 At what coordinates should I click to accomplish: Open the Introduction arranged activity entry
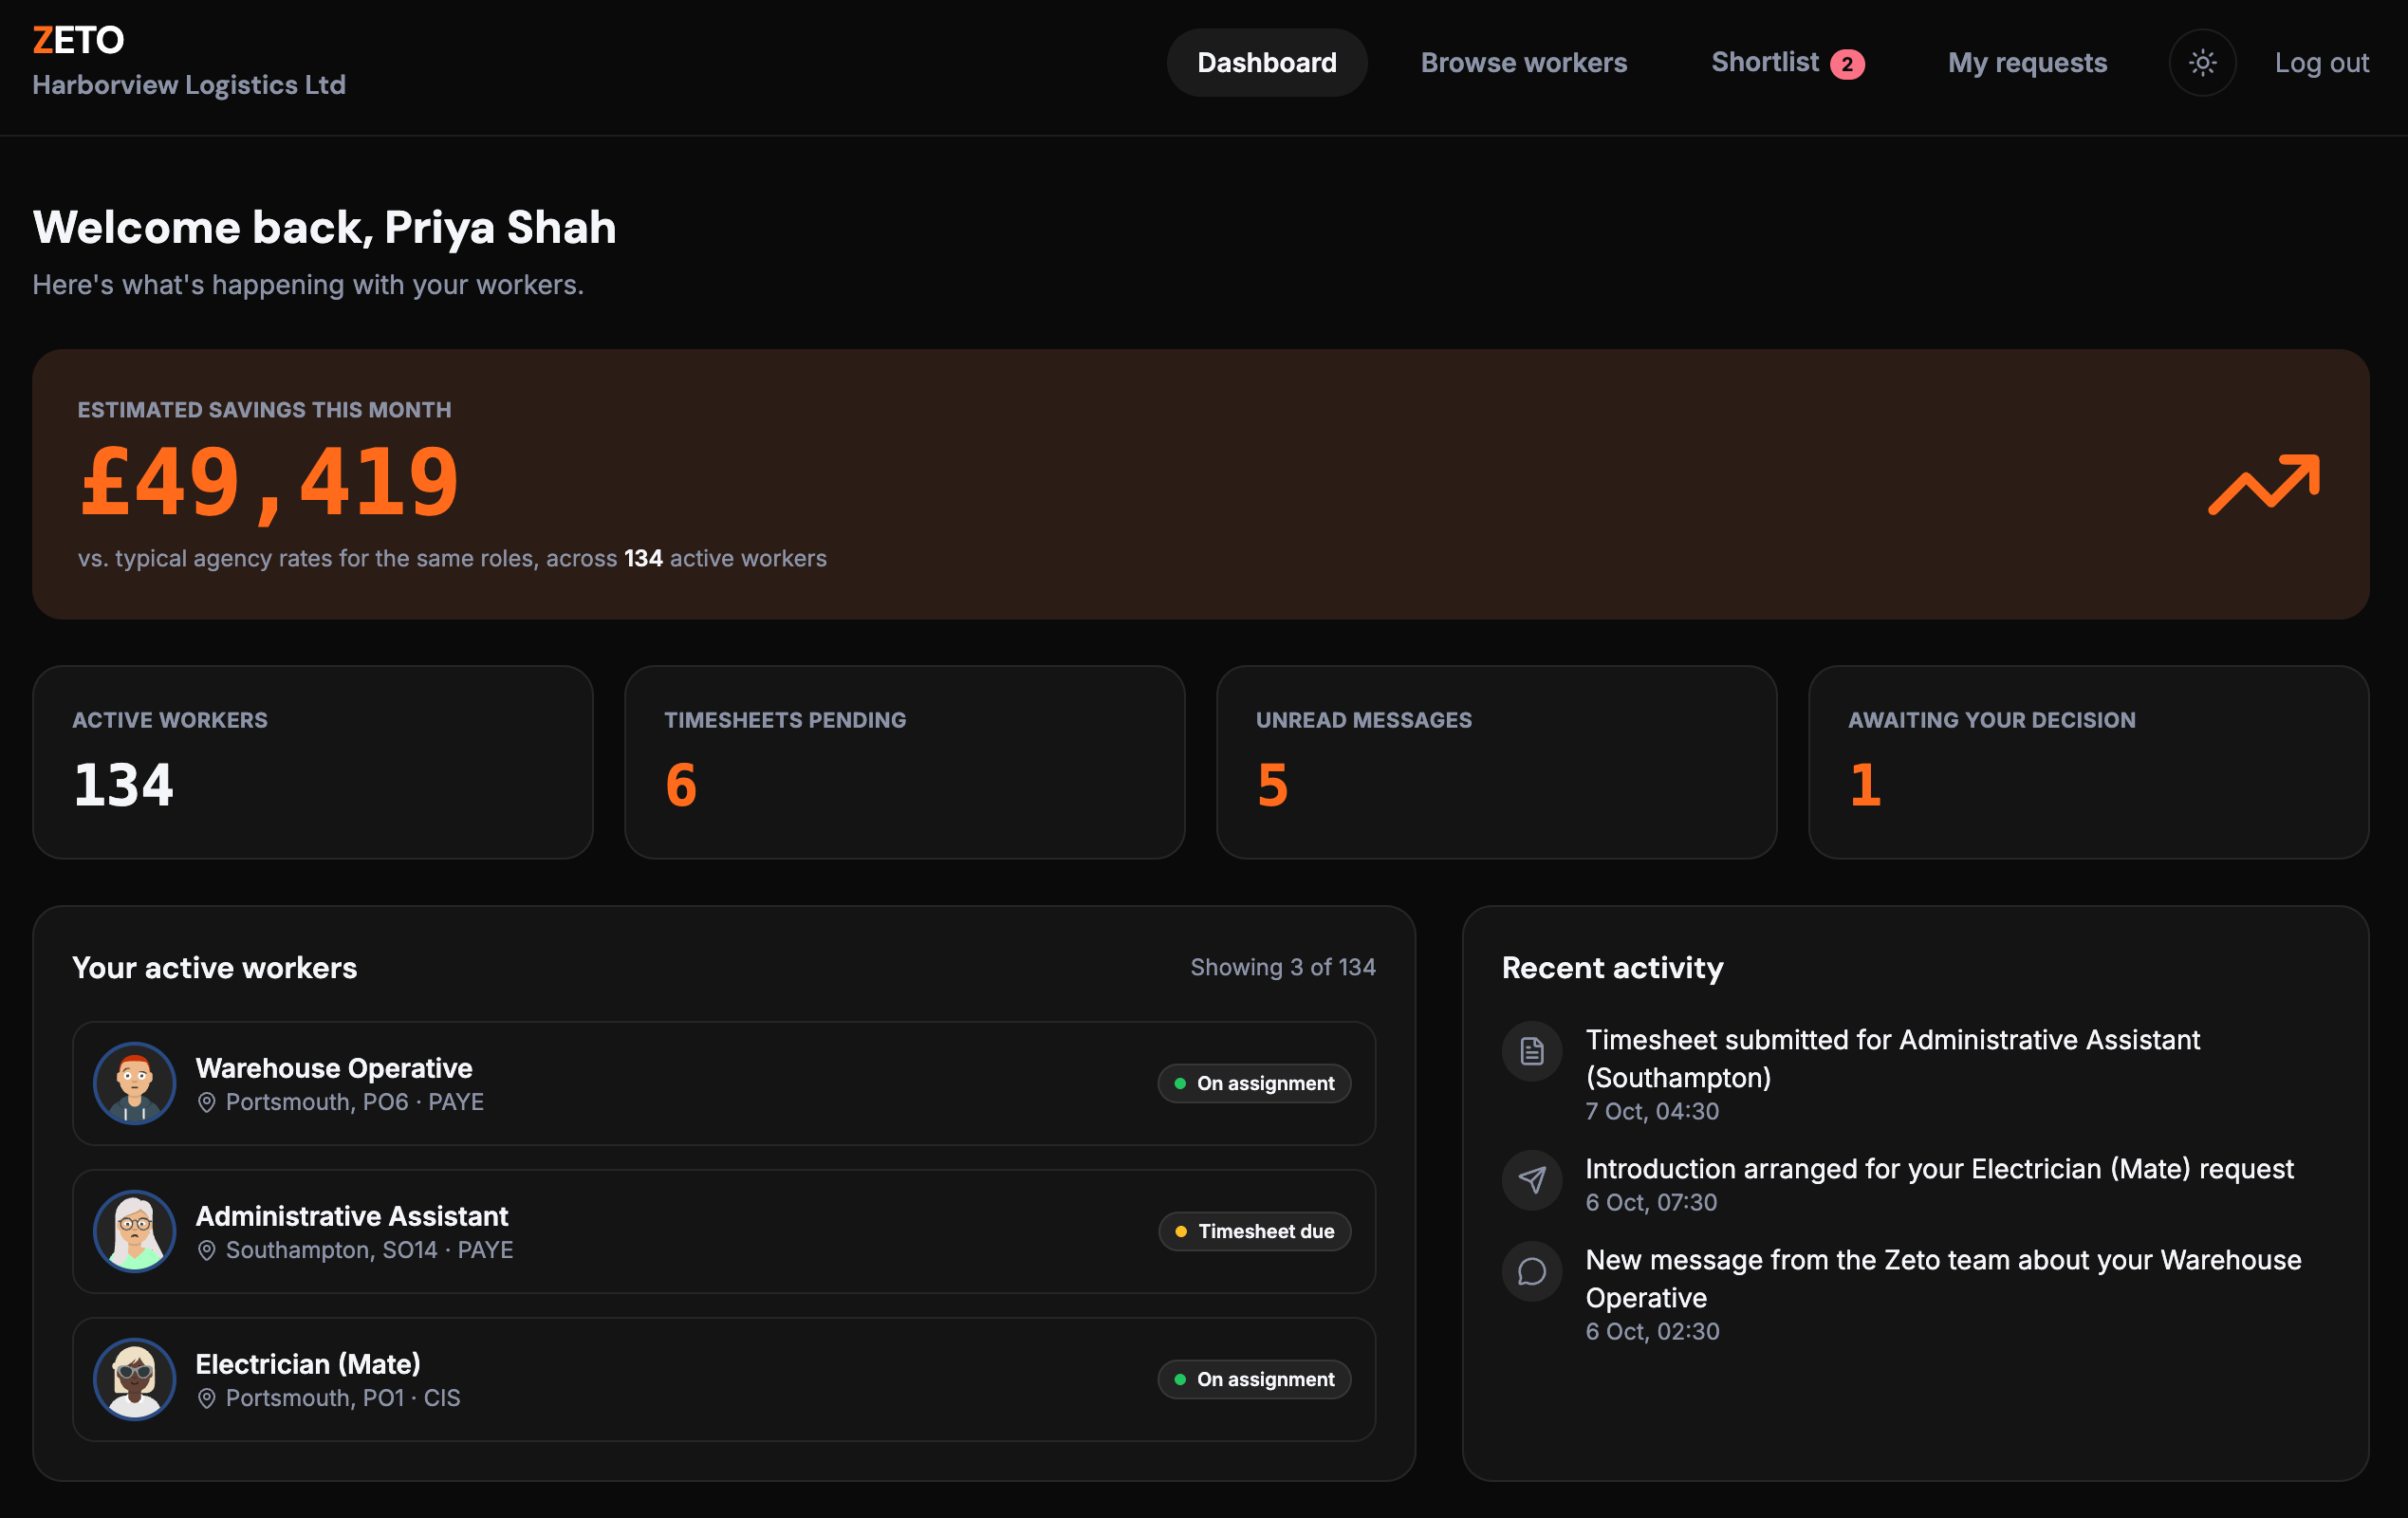tap(1915, 1184)
